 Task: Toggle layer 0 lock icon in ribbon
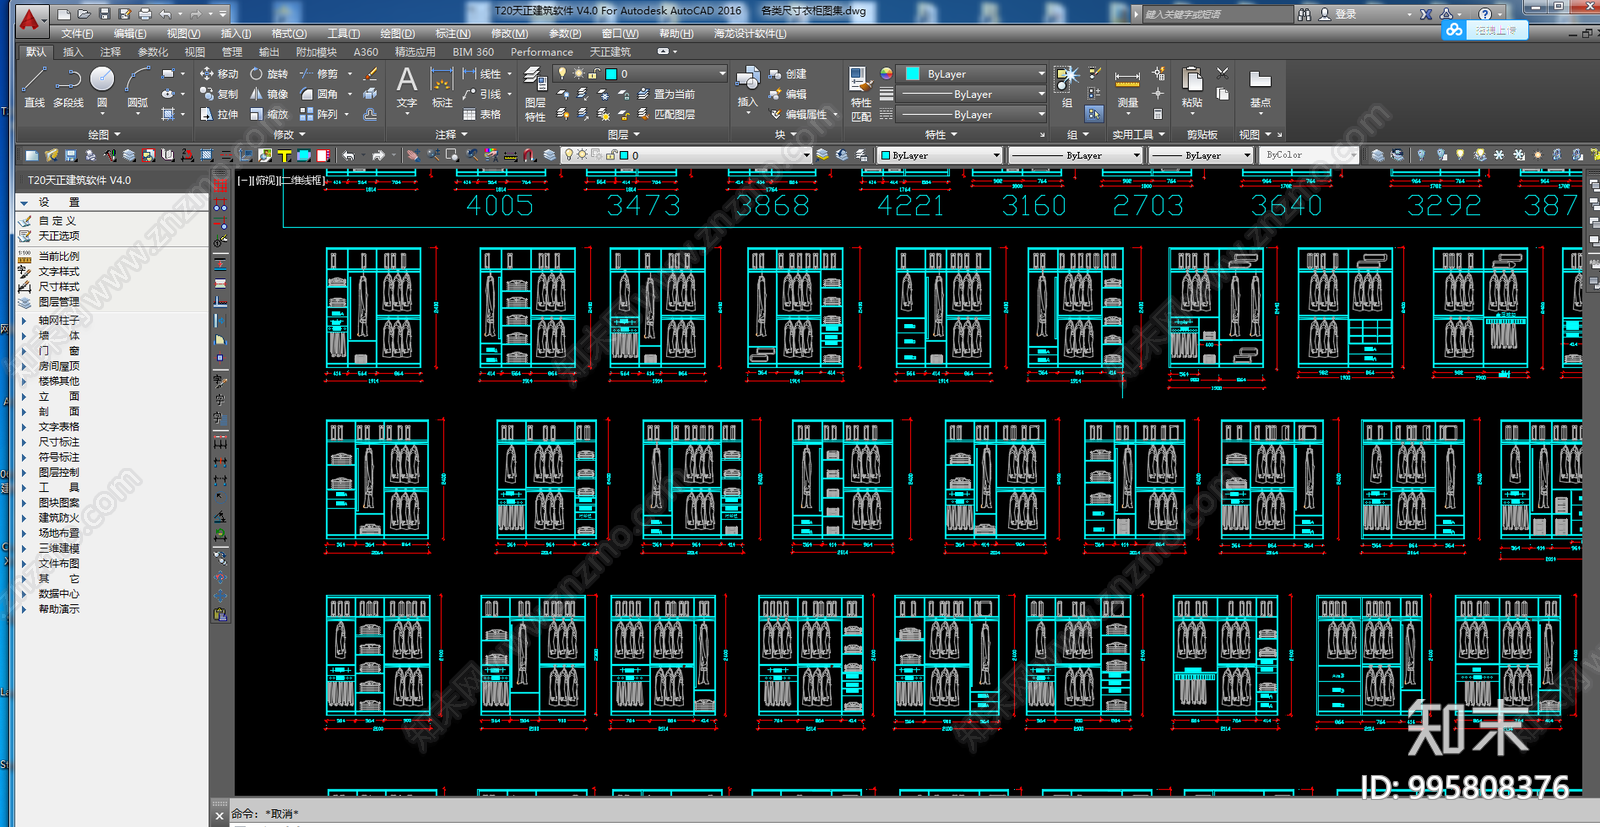594,74
